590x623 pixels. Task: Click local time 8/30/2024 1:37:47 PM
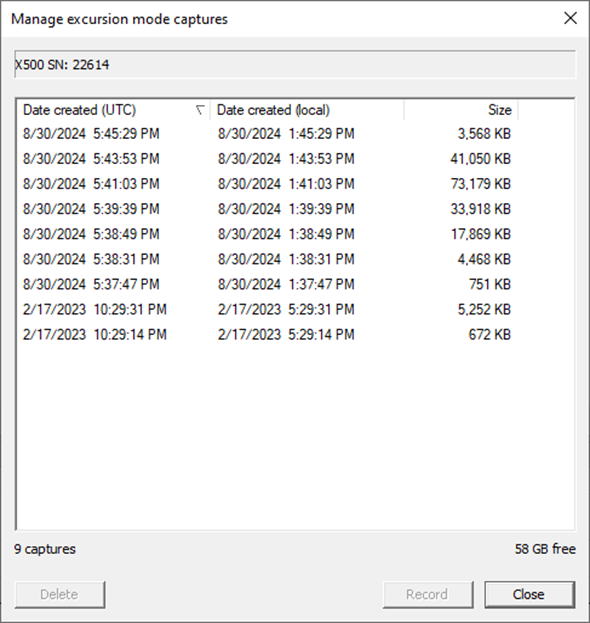click(286, 284)
